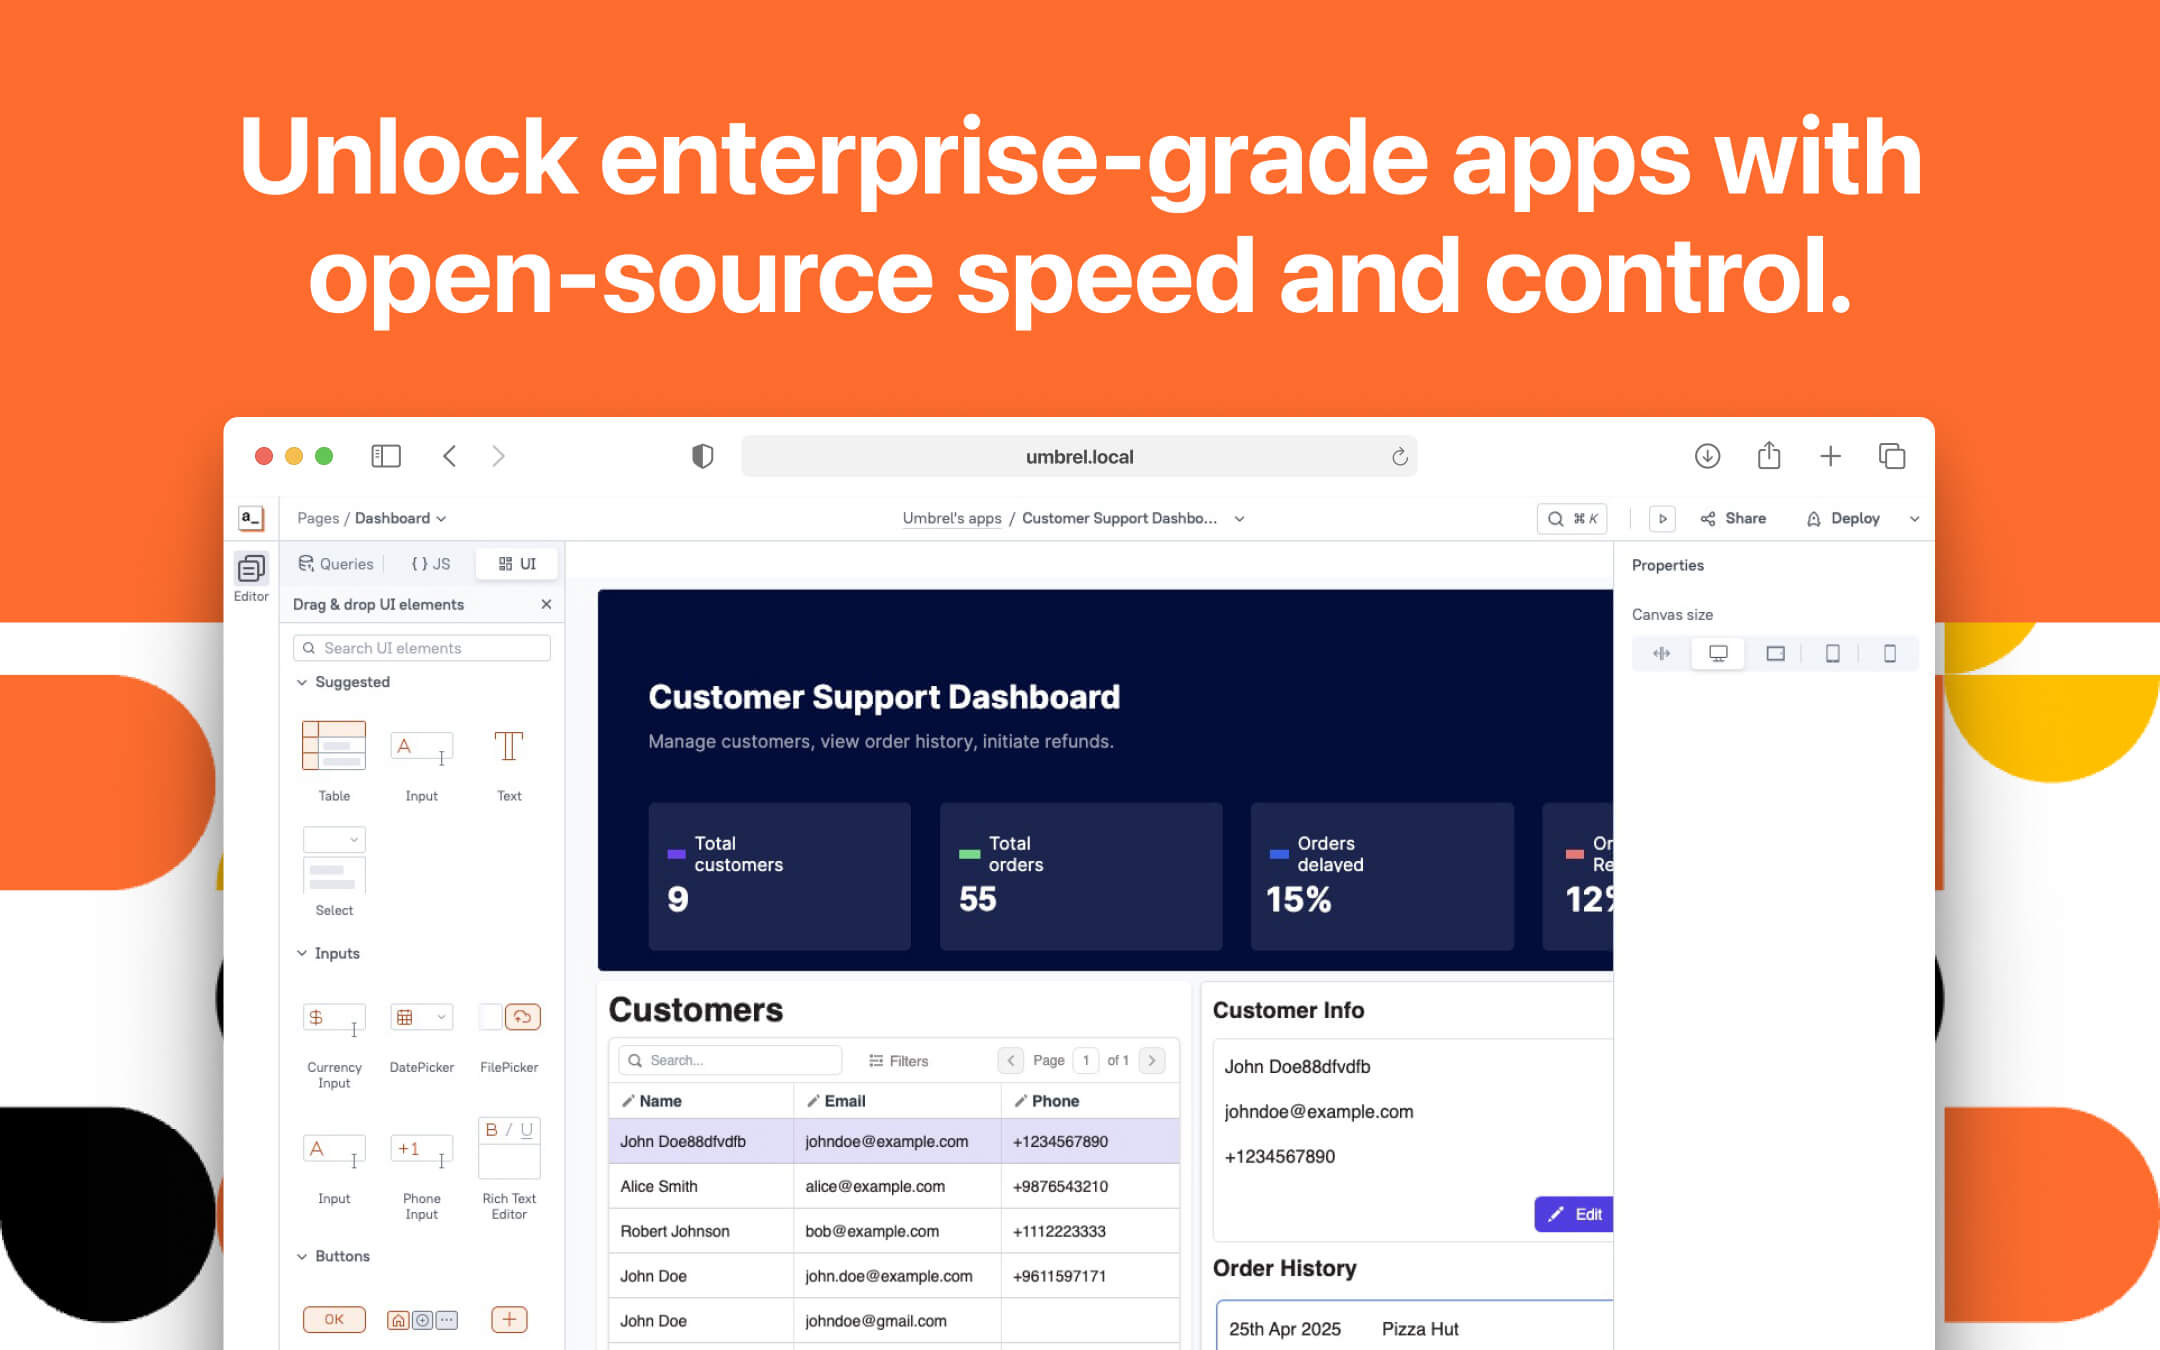Select the fluid width canvas option

coord(1661,653)
